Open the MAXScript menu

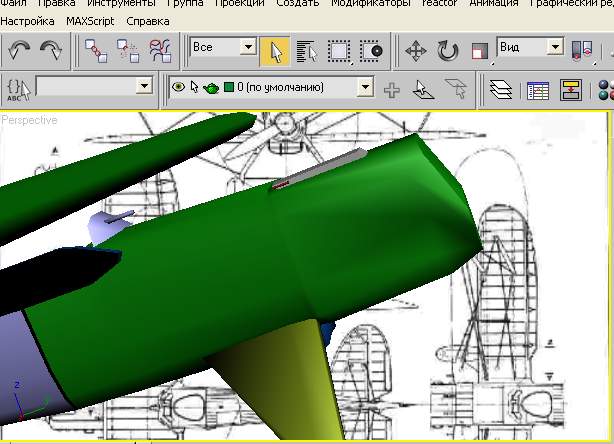click(90, 20)
